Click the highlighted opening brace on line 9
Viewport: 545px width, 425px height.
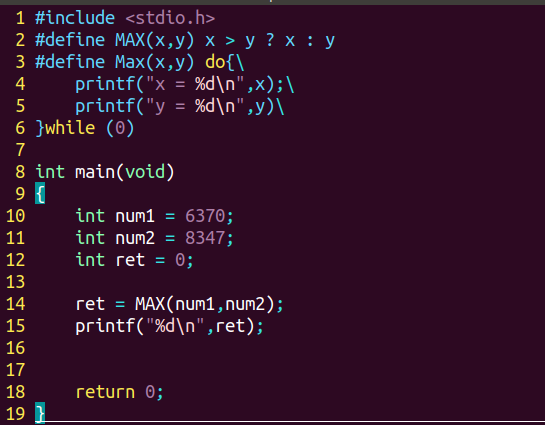[40, 193]
